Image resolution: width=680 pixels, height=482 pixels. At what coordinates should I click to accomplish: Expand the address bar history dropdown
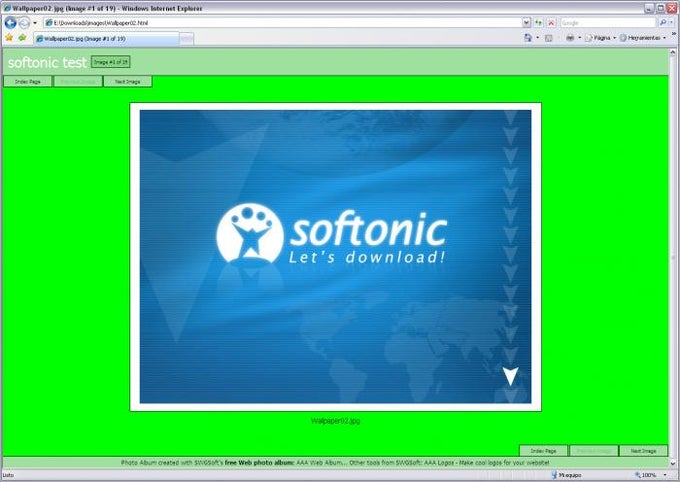point(526,23)
